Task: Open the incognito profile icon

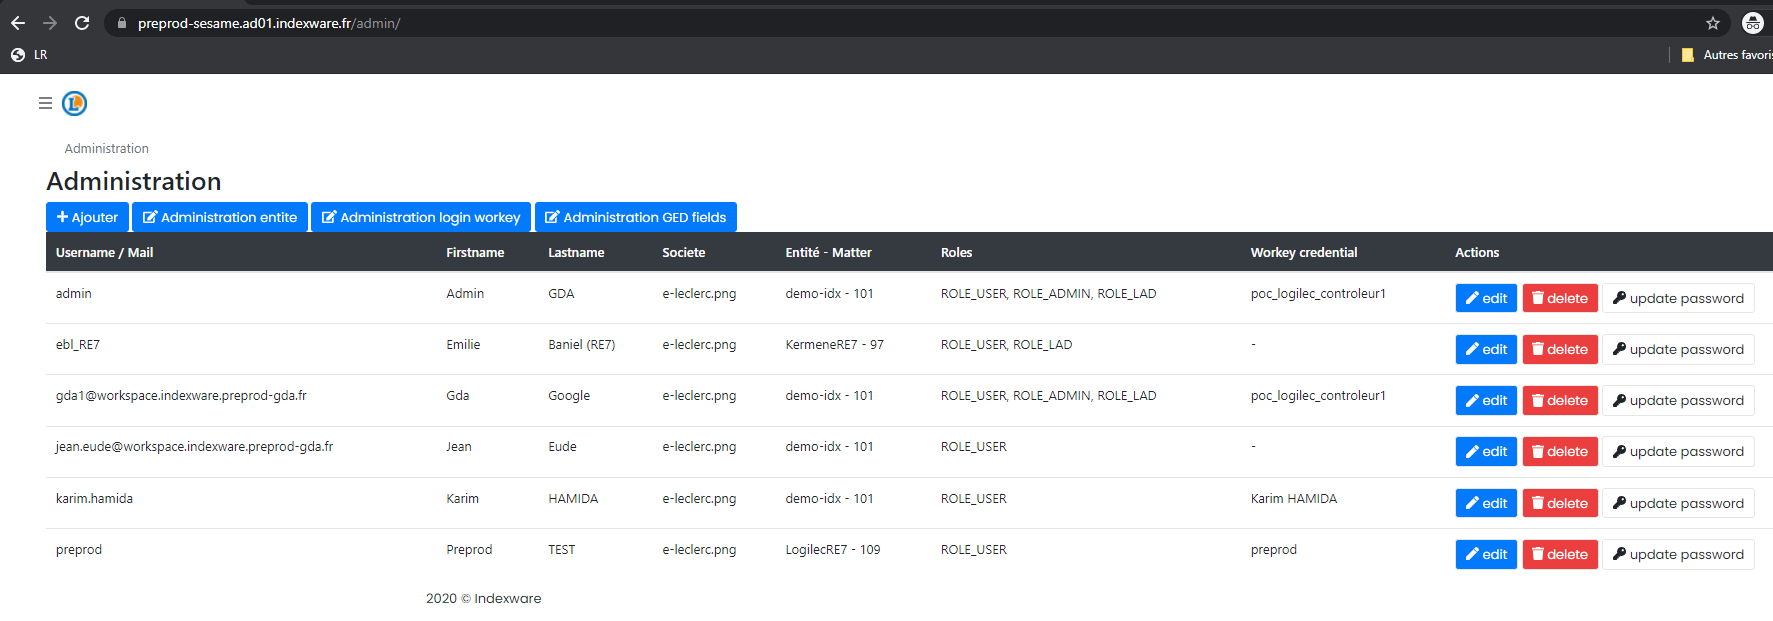Action: 1753,23
